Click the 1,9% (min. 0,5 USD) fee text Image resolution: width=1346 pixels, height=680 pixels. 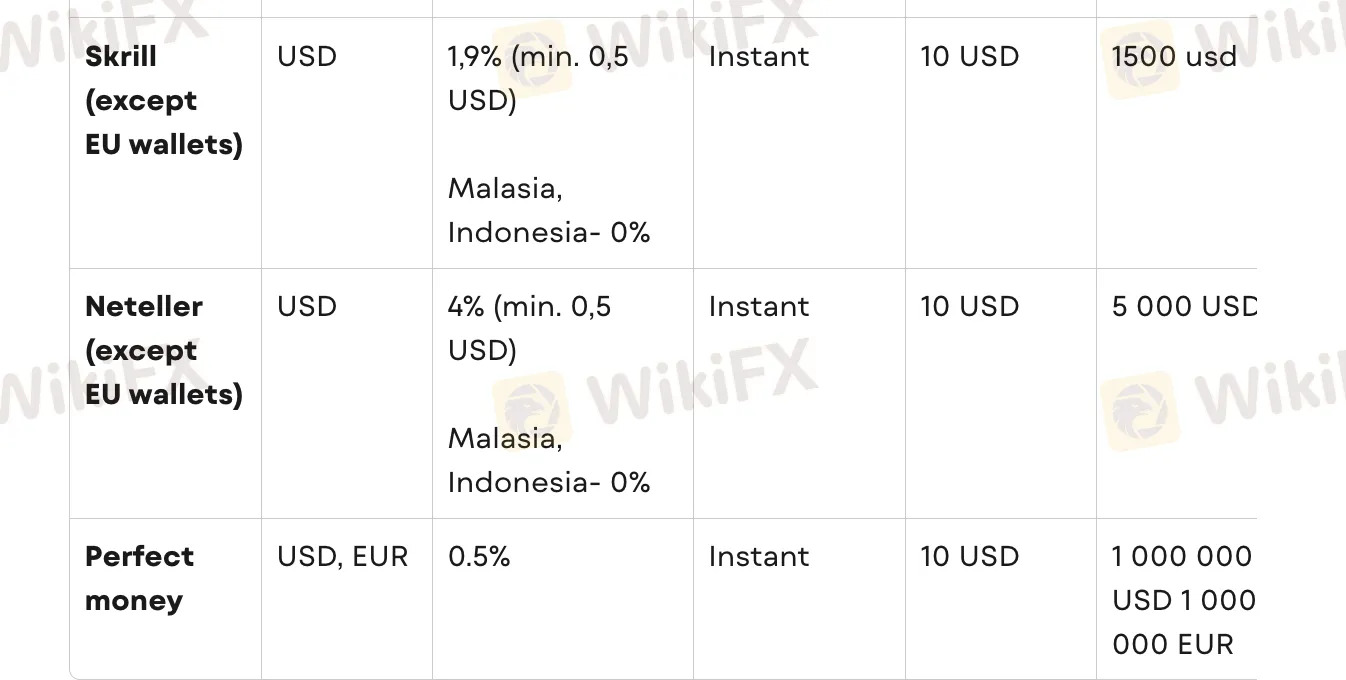pyautogui.click(x=539, y=79)
